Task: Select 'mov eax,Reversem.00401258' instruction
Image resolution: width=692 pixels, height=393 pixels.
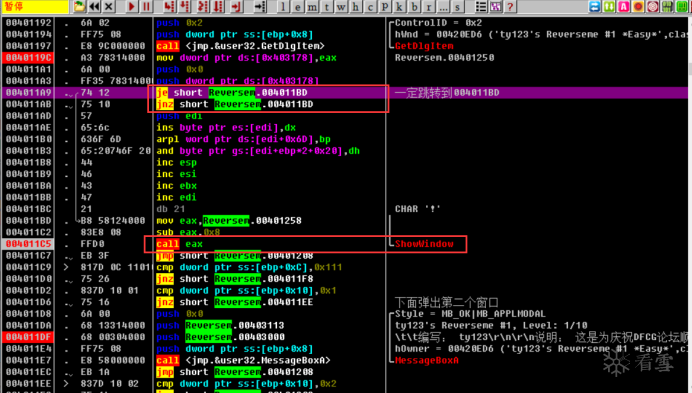Action: (x=229, y=220)
